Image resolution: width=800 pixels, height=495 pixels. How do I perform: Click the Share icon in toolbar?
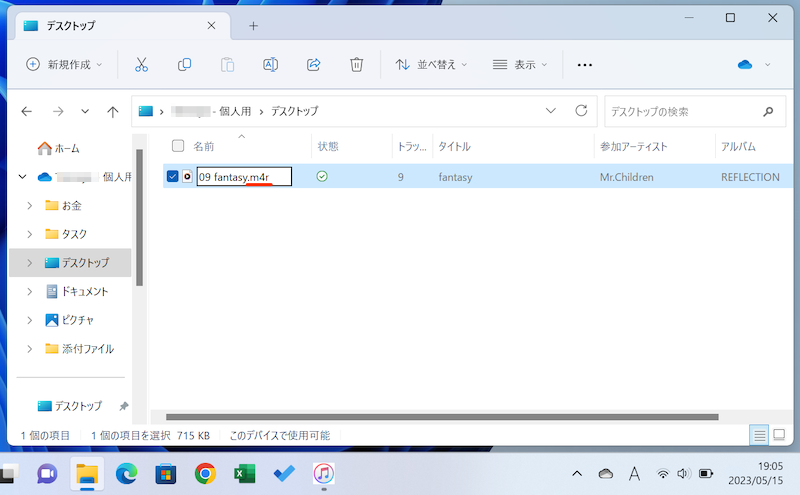[313, 64]
